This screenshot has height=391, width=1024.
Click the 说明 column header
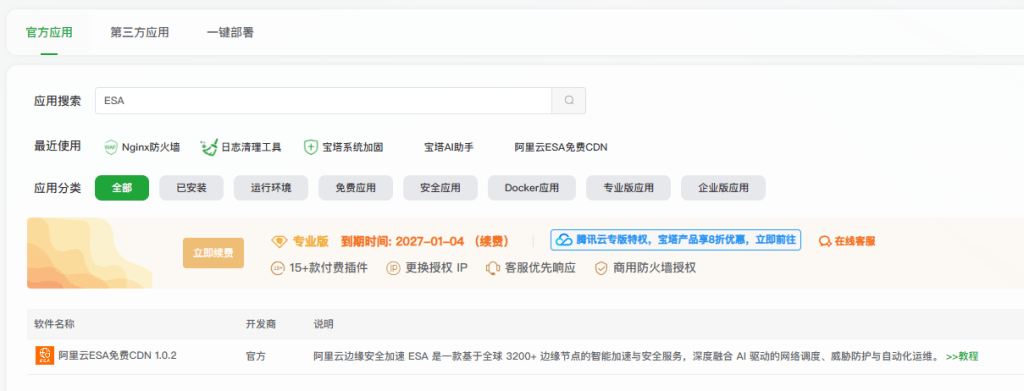[x=323, y=324]
